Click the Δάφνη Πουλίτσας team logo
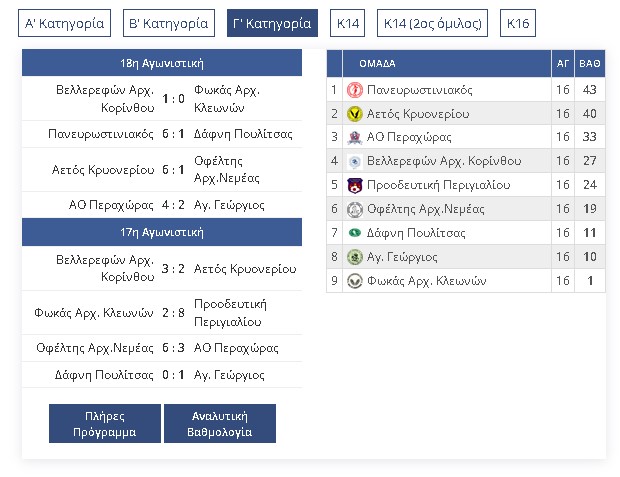Screen dimensions: 620x477 354,233
